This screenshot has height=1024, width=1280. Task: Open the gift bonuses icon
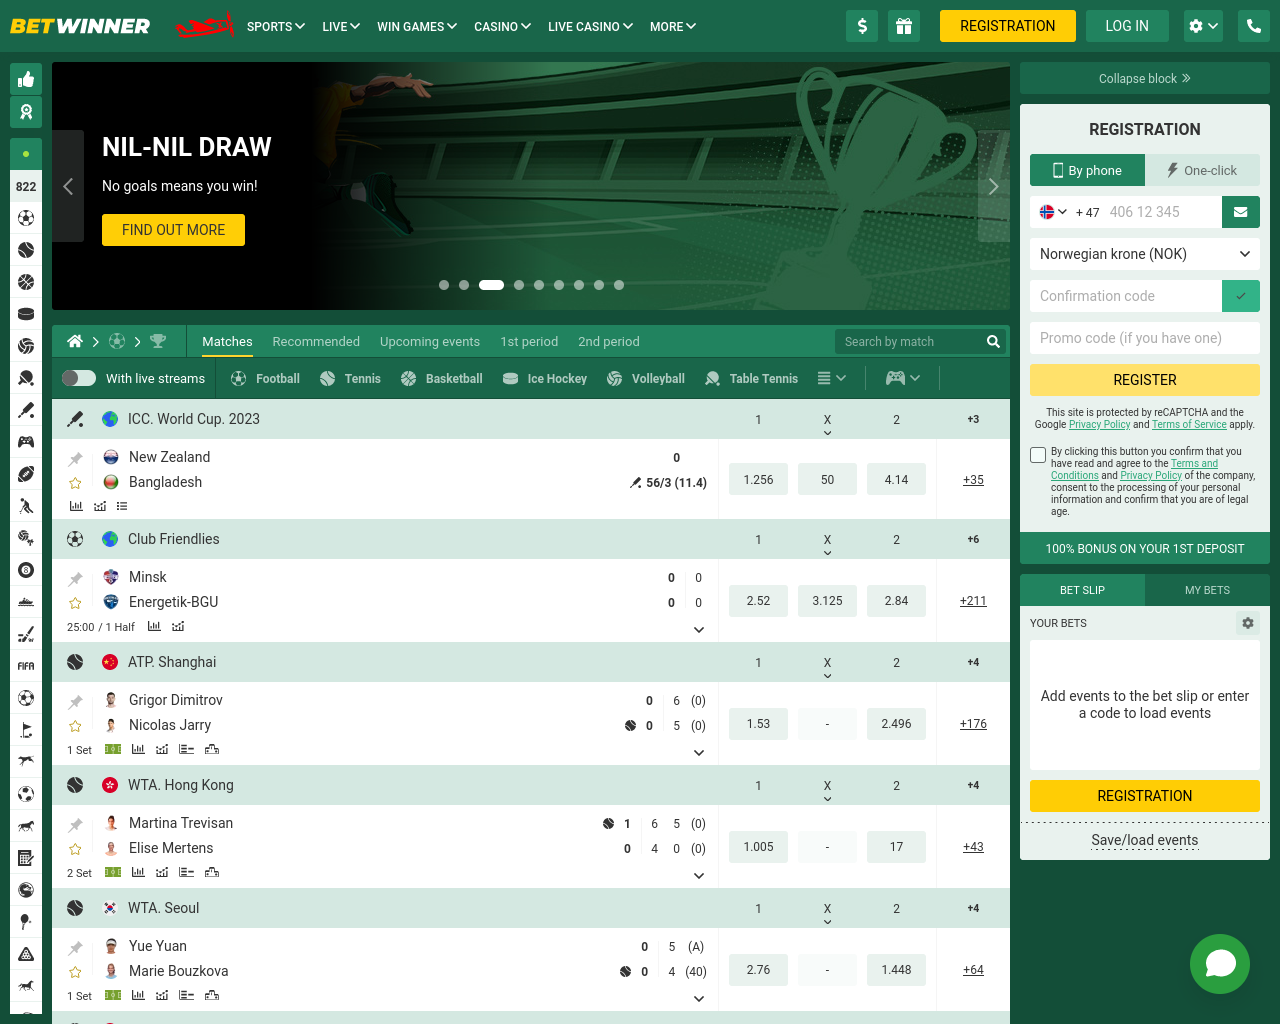904,26
